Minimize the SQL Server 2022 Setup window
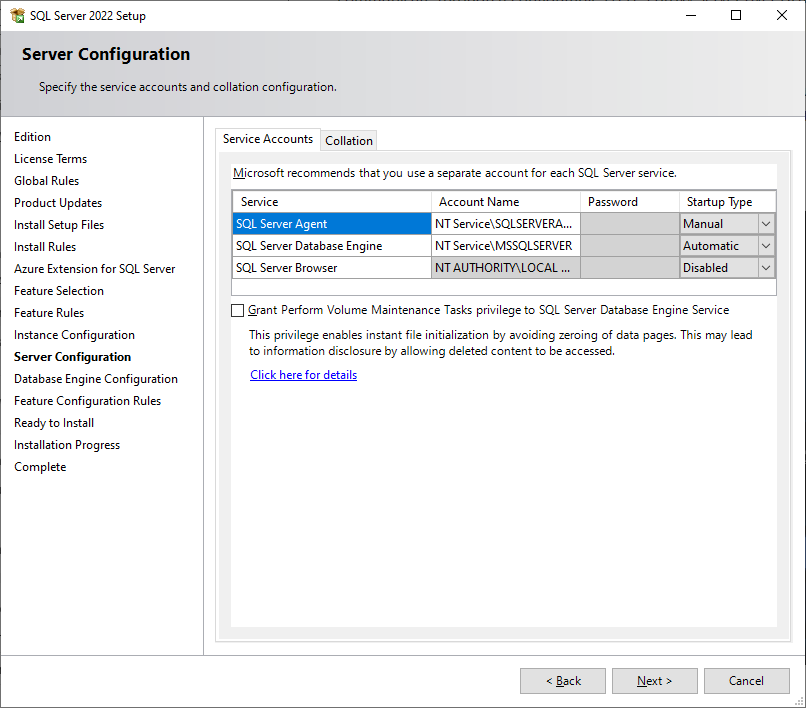 (x=690, y=15)
